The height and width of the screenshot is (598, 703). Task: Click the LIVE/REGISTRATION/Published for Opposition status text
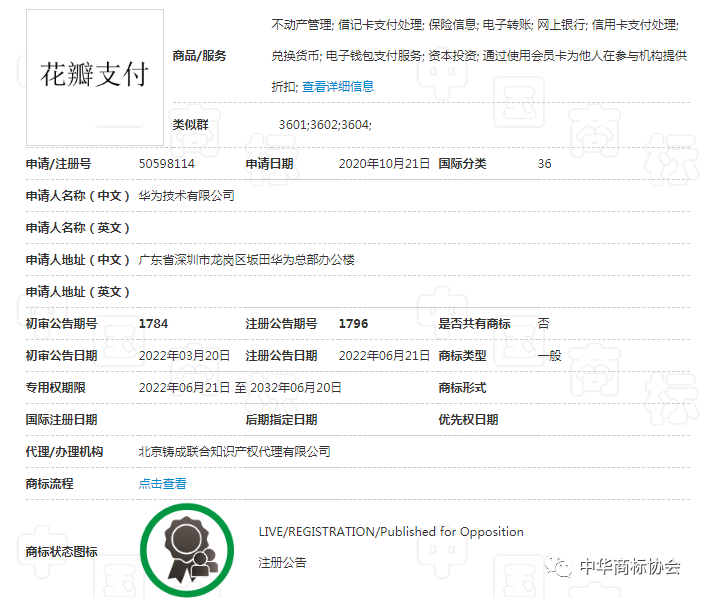(x=391, y=532)
